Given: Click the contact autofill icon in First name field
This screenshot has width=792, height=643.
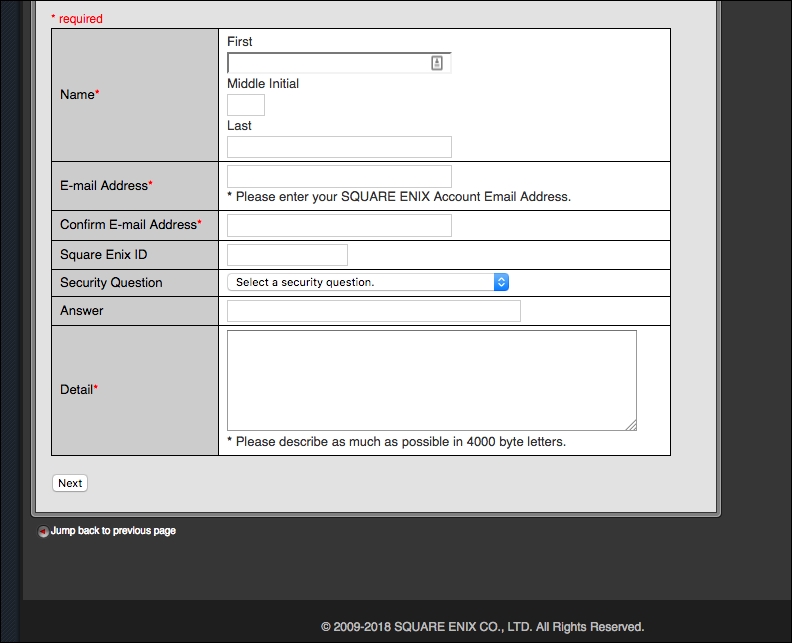Looking at the screenshot, I should 437,63.
